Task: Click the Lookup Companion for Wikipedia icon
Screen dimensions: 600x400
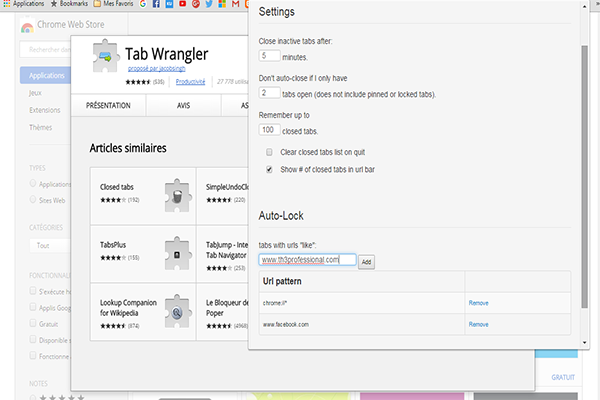Action: click(x=177, y=312)
